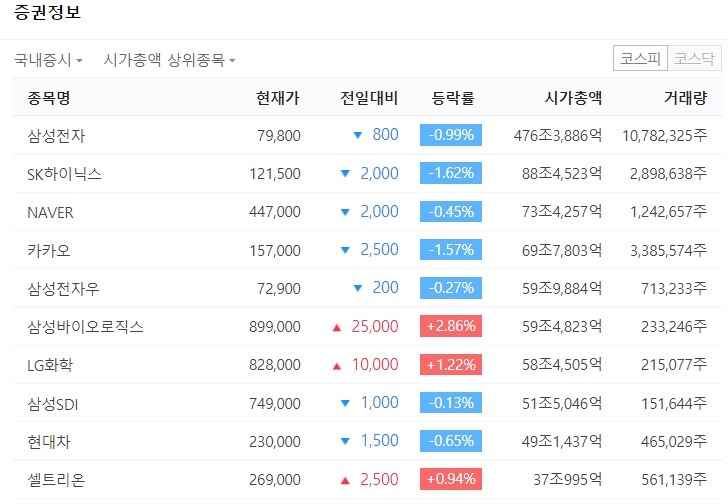Open the SK하이닉스 stock link

click(x=64, y=174)
